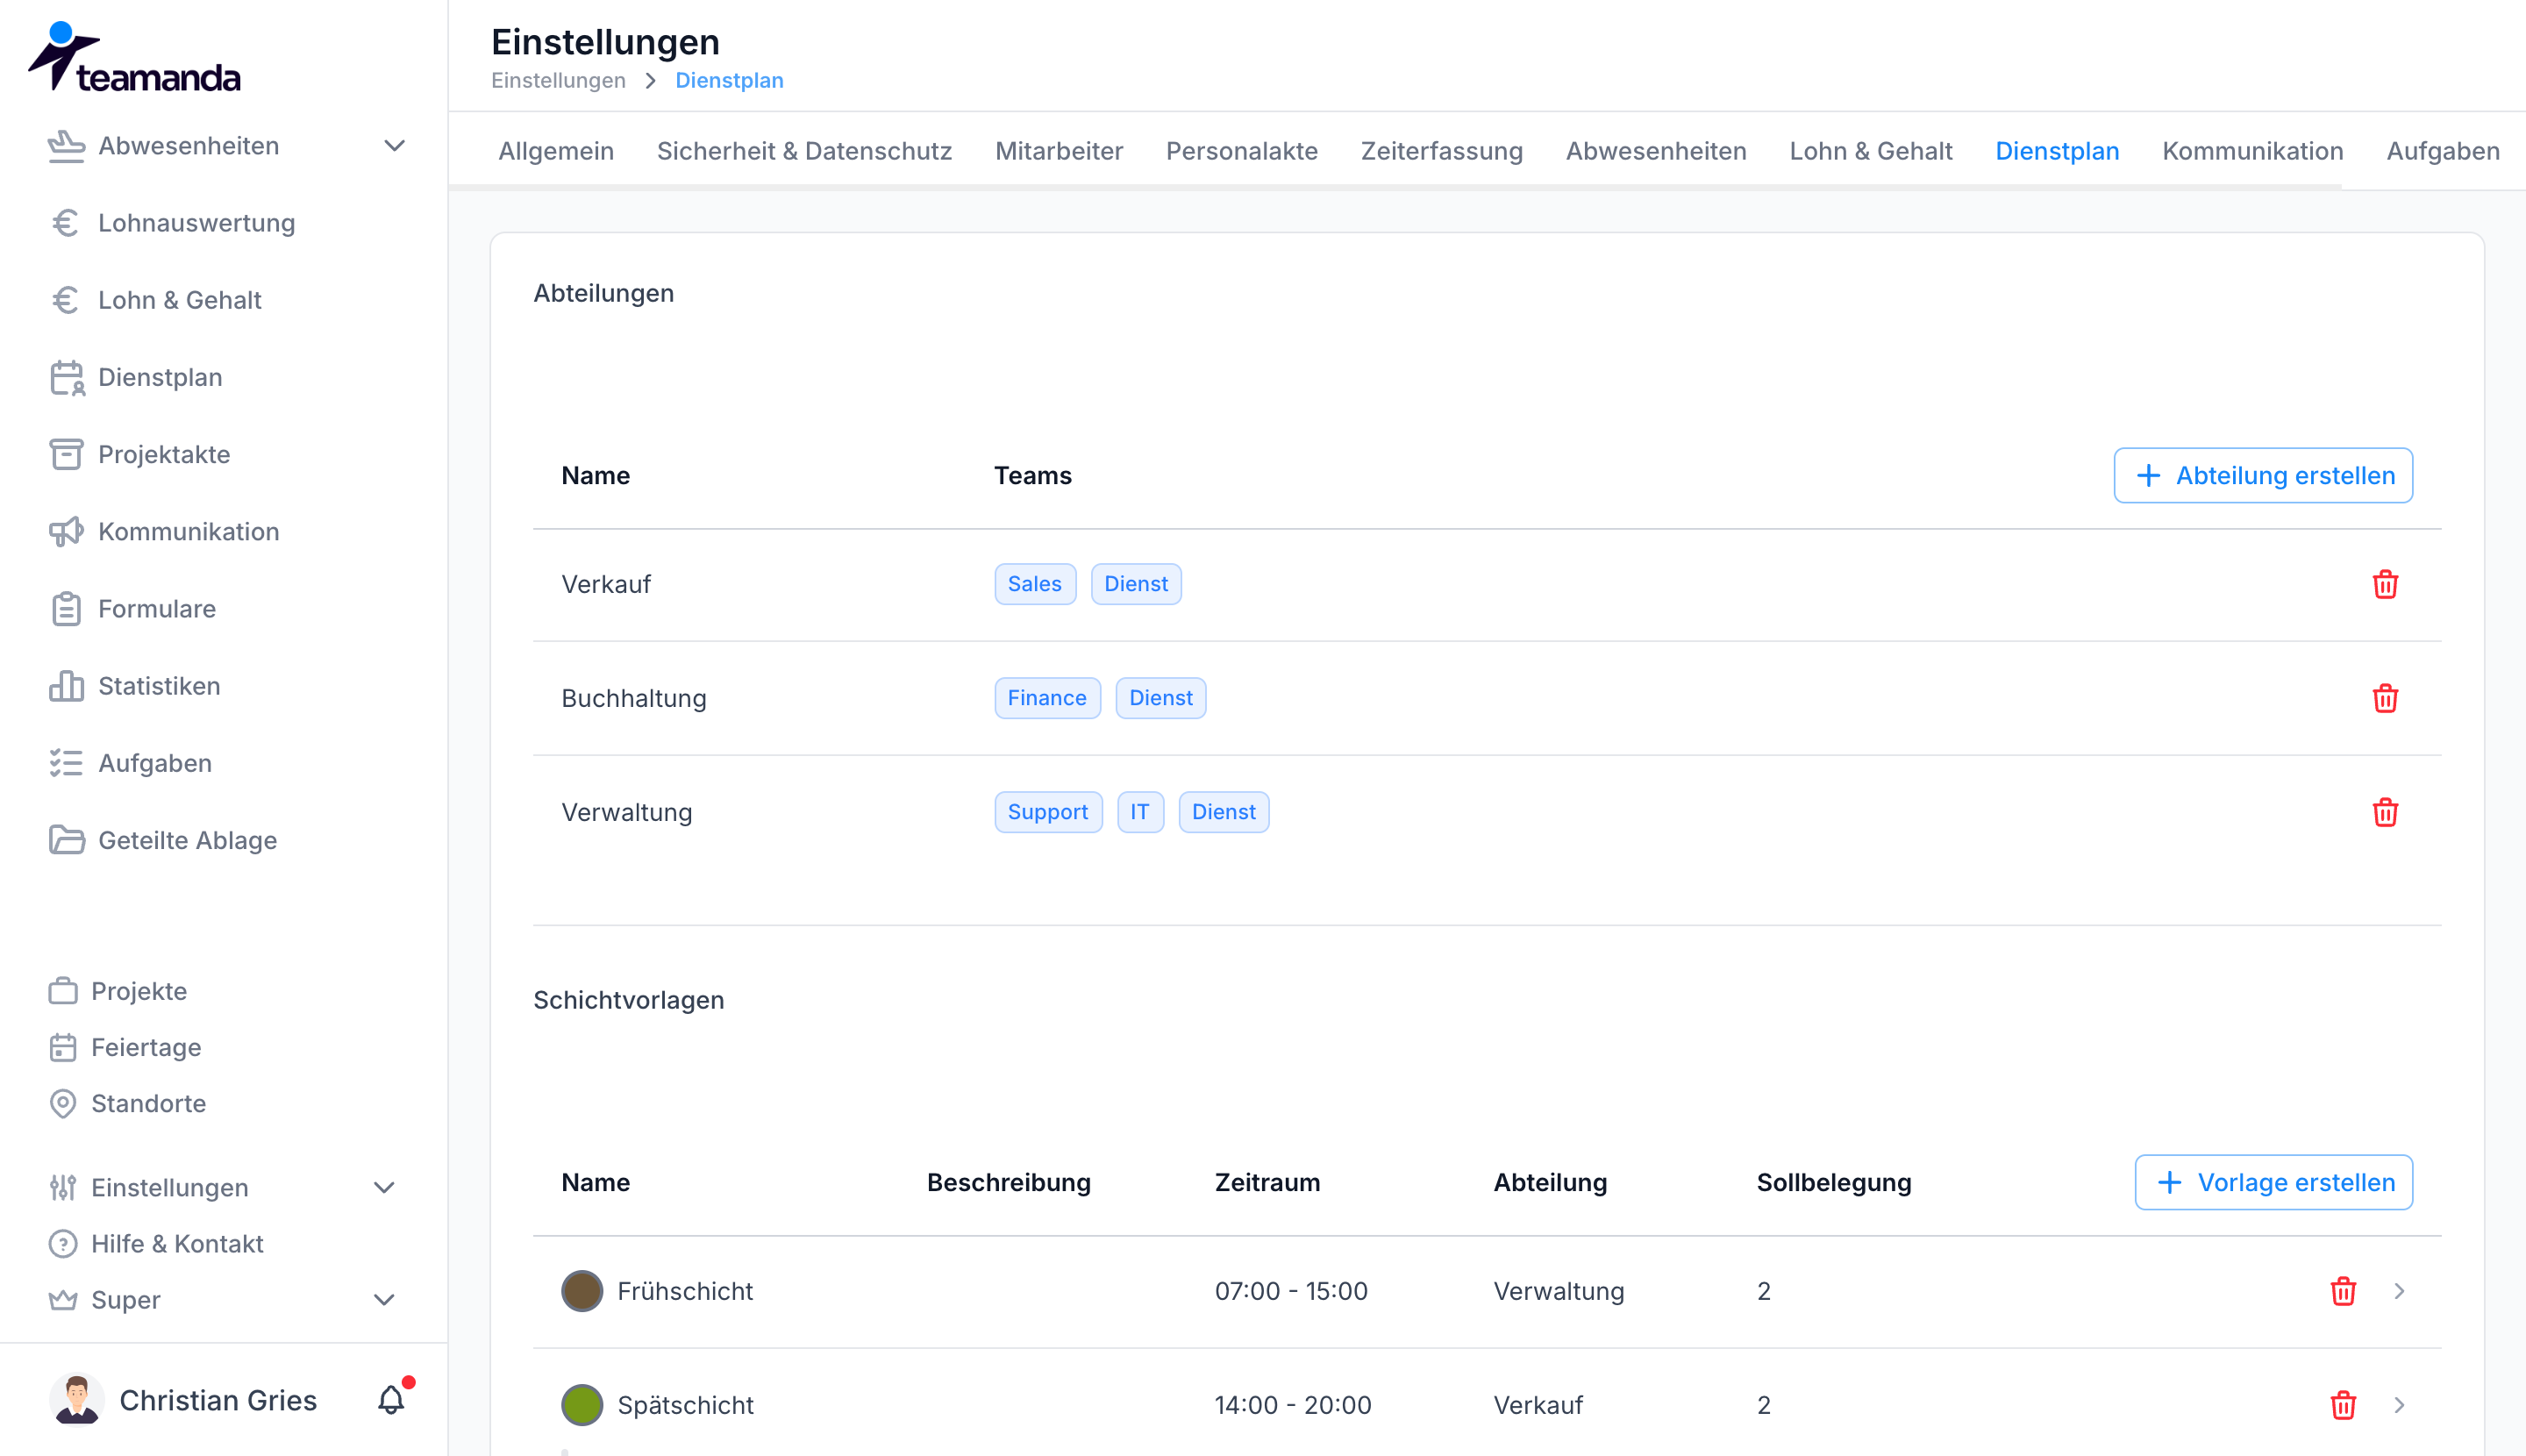Click the Lohn & Gehalt euro icon in the sidebar
Viewport: 2526px width, 1456px height.
66,300
